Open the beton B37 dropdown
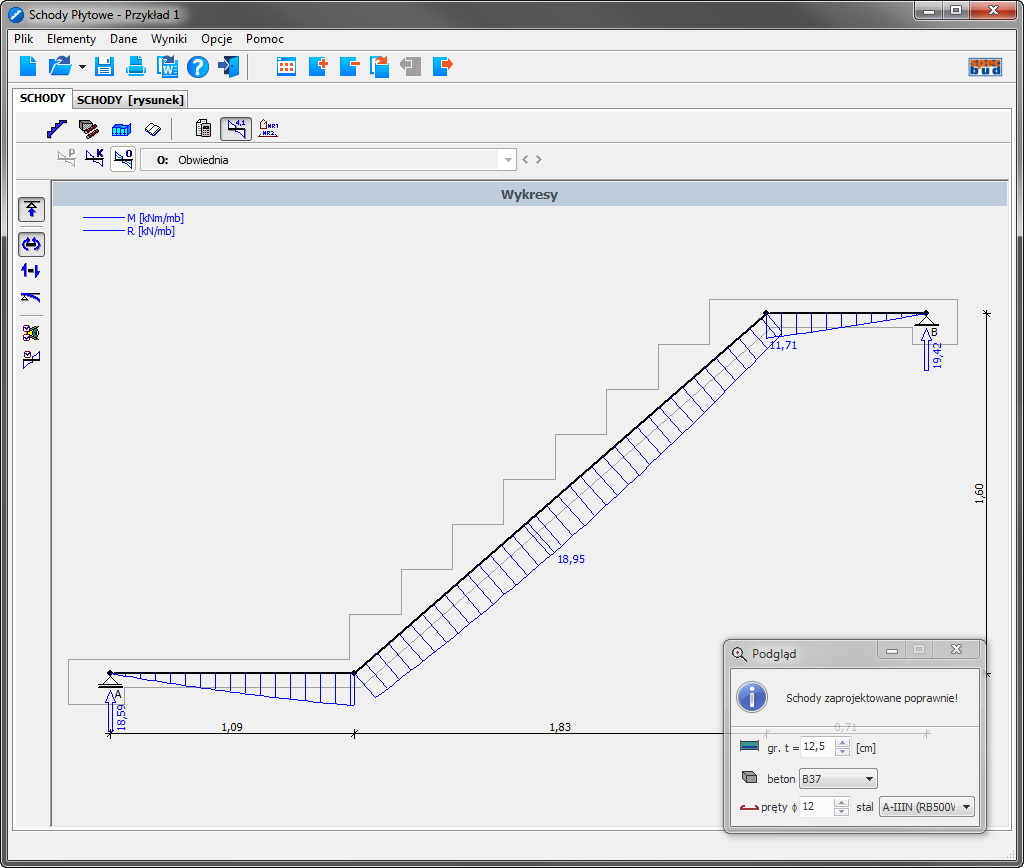The width and height of the screenshot is (1024, 868). pyautogui.click(x=868, y=779)
